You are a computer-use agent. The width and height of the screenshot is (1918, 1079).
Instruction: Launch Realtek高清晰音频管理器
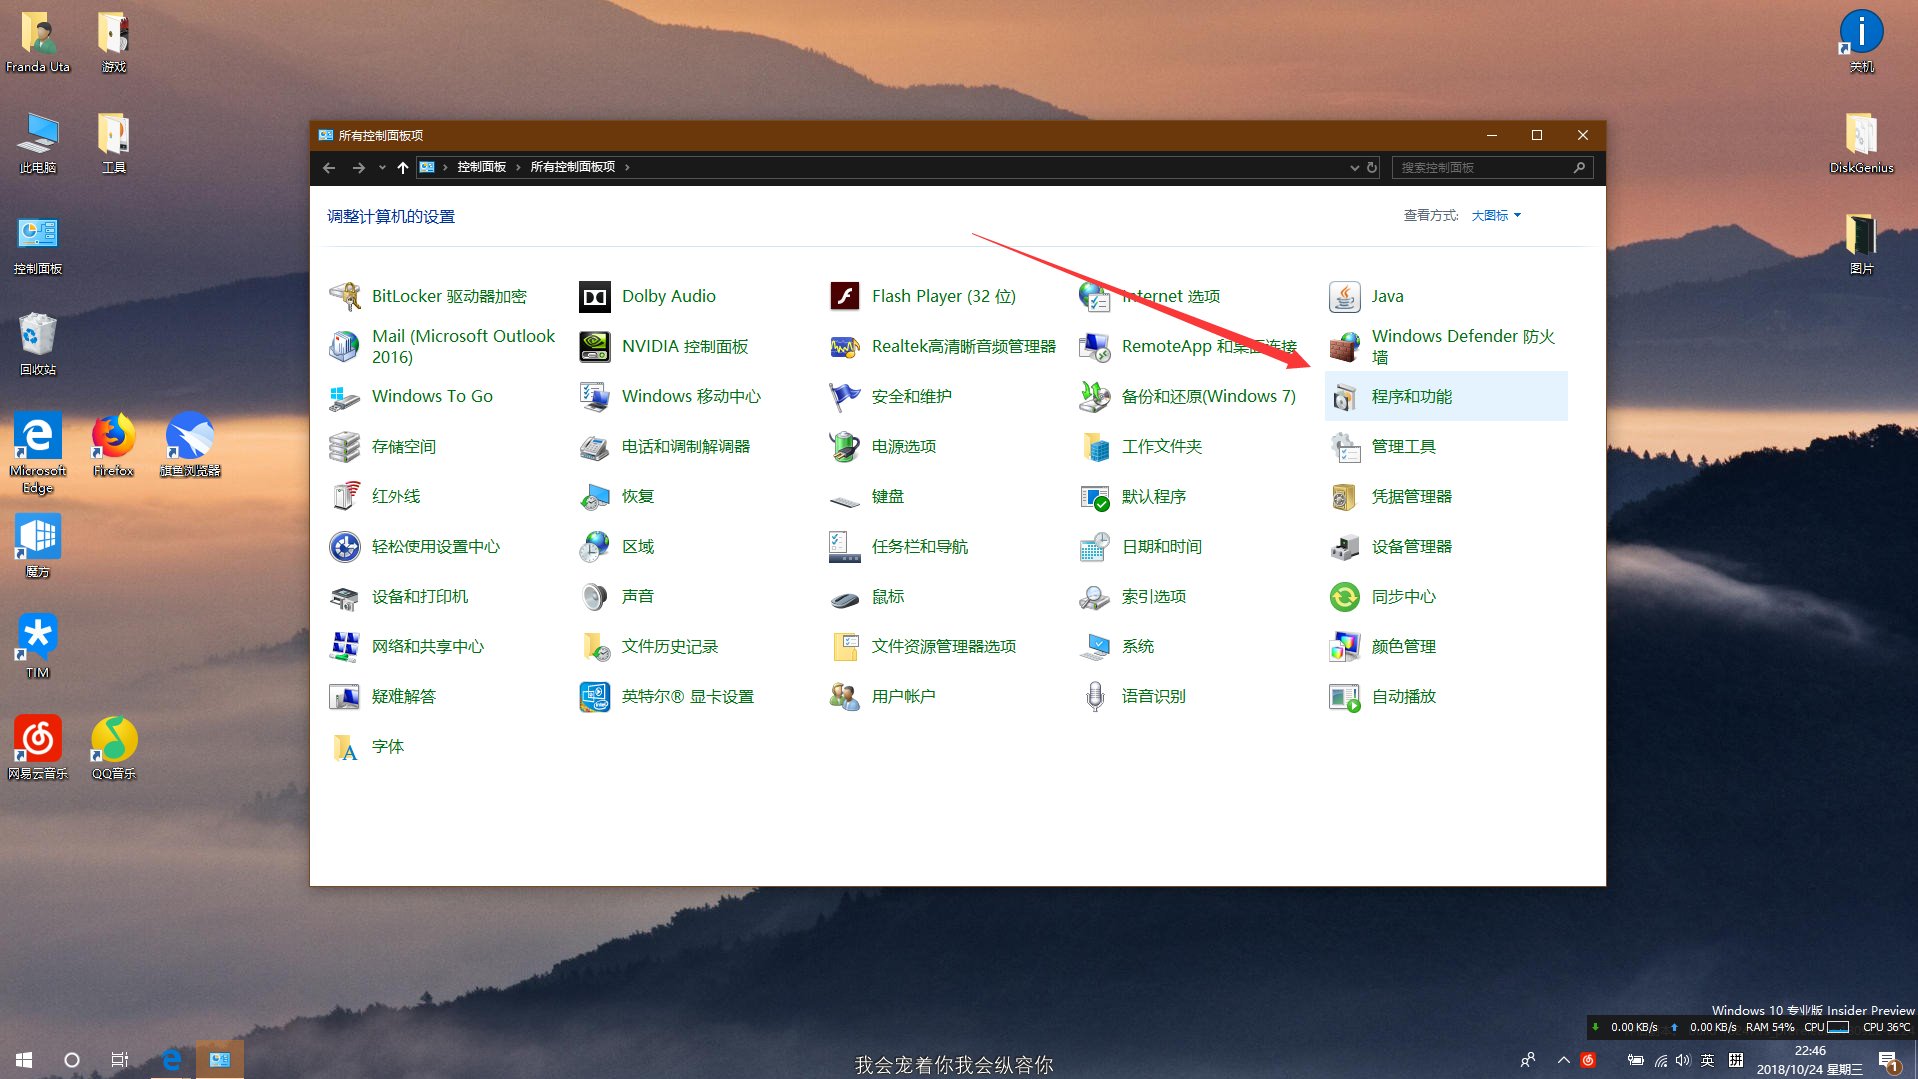tap(963, 346)
